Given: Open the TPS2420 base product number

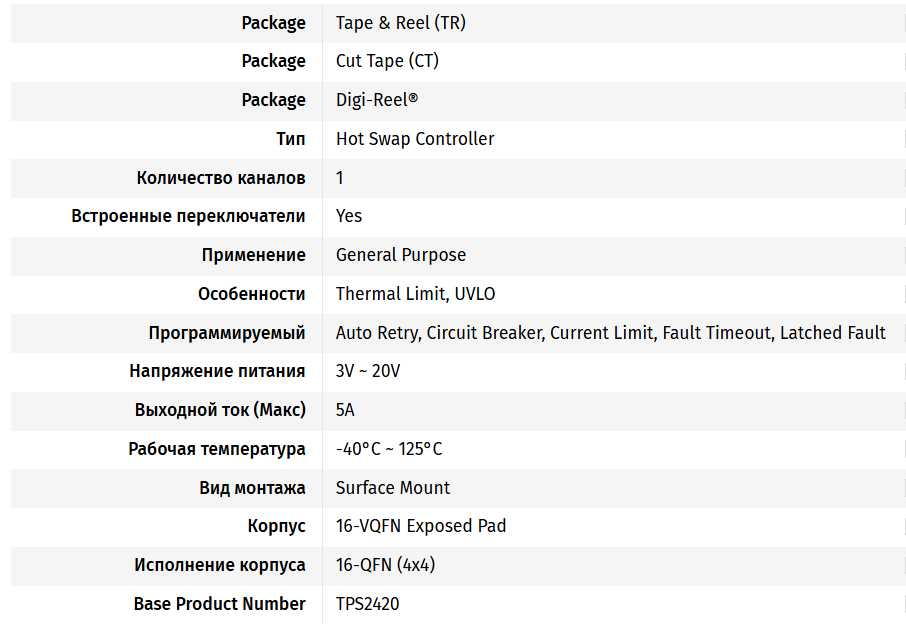Looking at the screenshot, I should 368,604.
